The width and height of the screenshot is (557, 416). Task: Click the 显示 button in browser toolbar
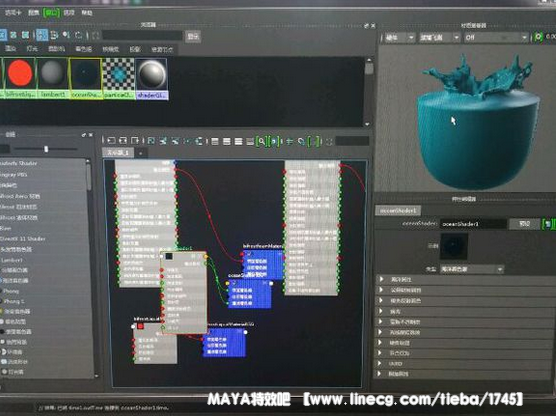pyautogui.click(x=193, y=36)
